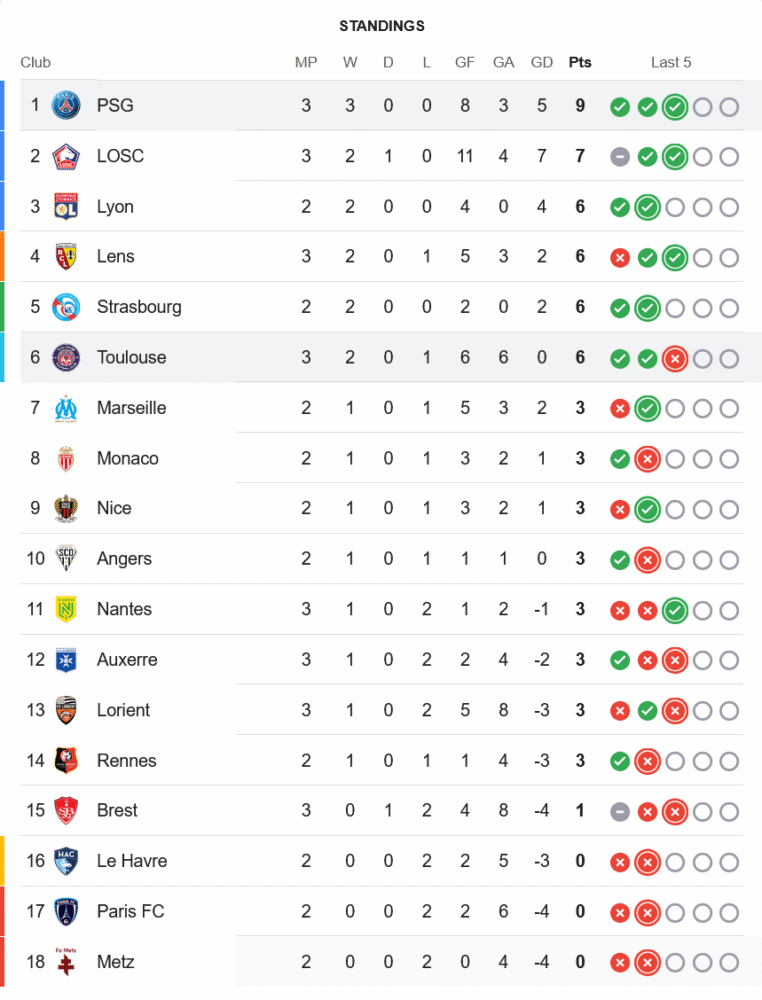
Task: Click PSG's most recent win indicator
Action: coord(675,106)
